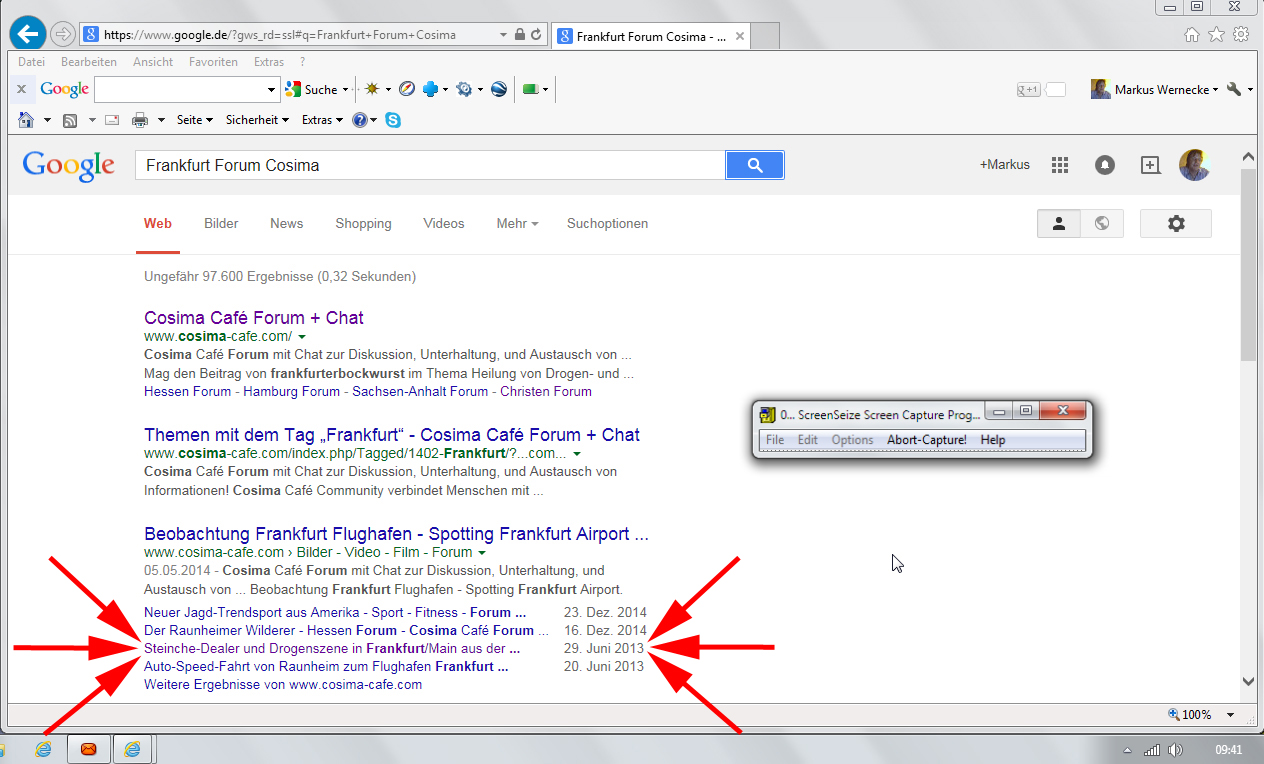Open the wrench toolbar options icon
Image resolution: width=1264 pixels, height=764 pixels.
pos(1234,89)
